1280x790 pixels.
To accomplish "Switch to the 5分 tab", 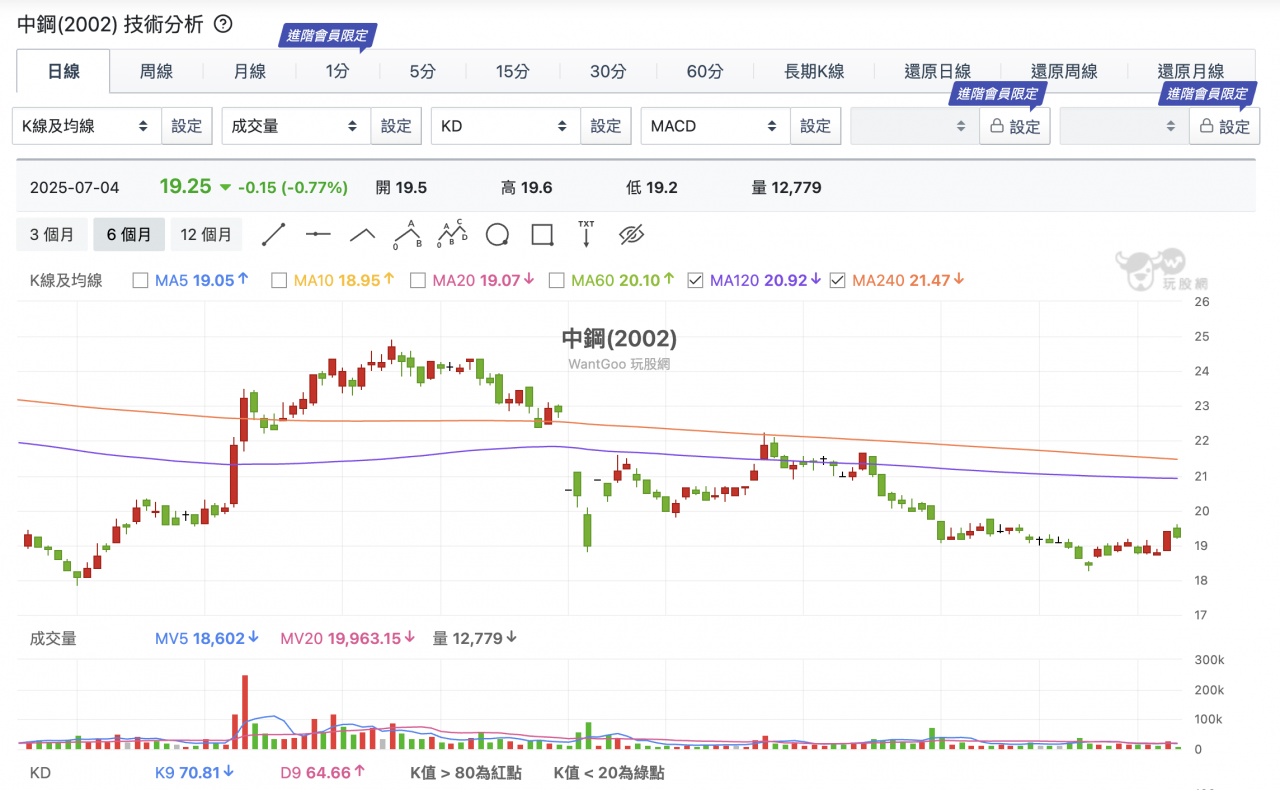I will coord(423,71).
